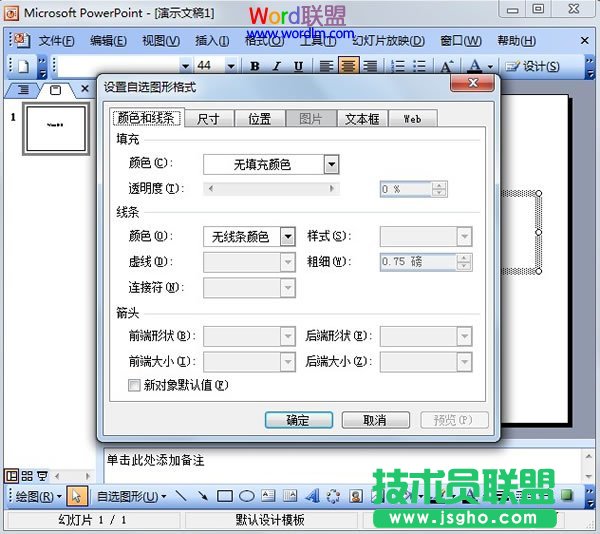Image resolution: width=600 pixels, height=534 pixels.
Task: Open the 视图(V) menu
Action: click(x=161, y=41)
